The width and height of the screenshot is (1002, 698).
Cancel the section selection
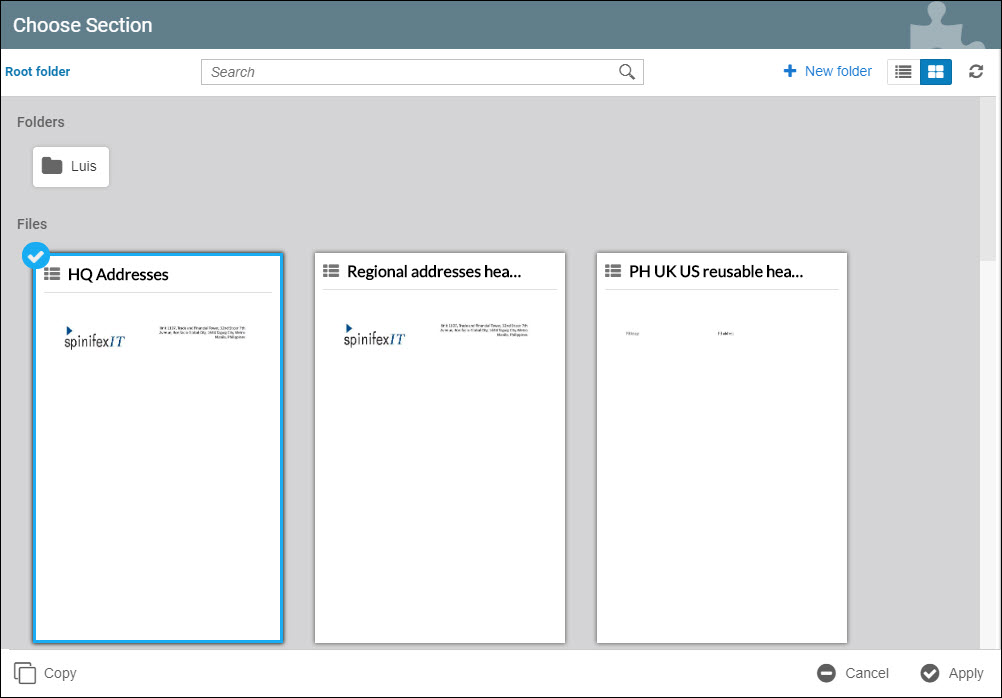[853, 674]
